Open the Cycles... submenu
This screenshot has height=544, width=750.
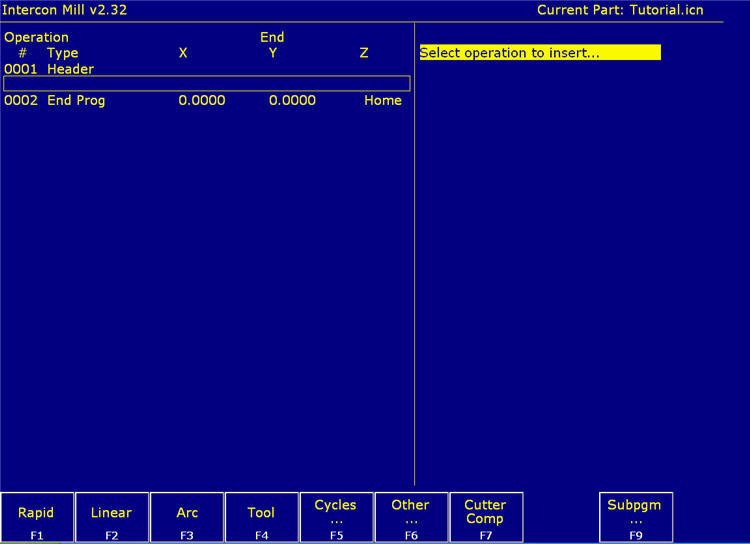point(335,517)
